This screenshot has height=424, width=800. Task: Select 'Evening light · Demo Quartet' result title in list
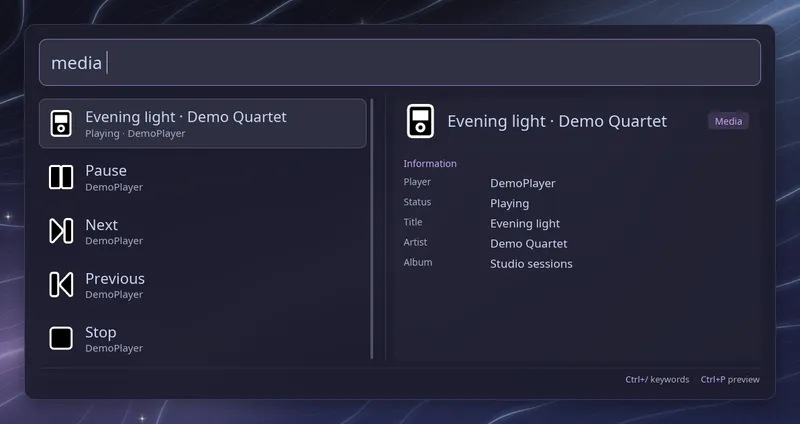[186, 117]
